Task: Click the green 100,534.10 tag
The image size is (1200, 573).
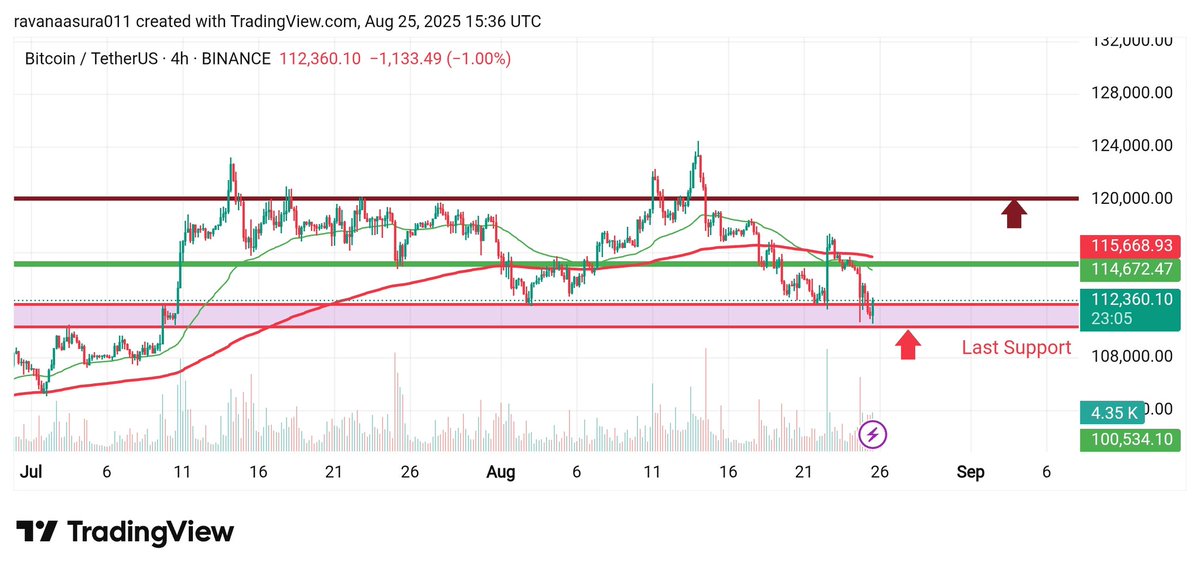Action: pos(1131,439)
